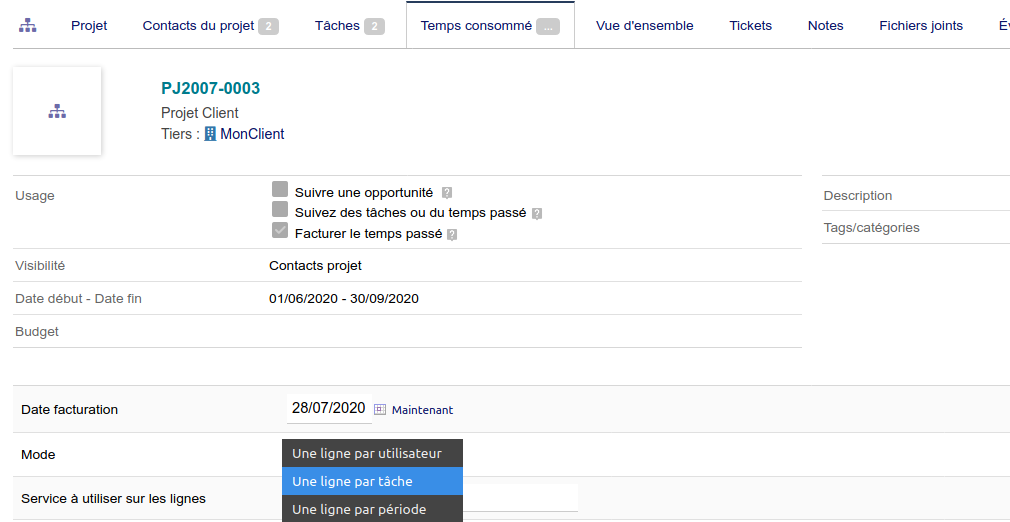The image size is (1010, 522).
Task: Click help icon beside Facturer le temps passé
Action: tap(452, 235)
